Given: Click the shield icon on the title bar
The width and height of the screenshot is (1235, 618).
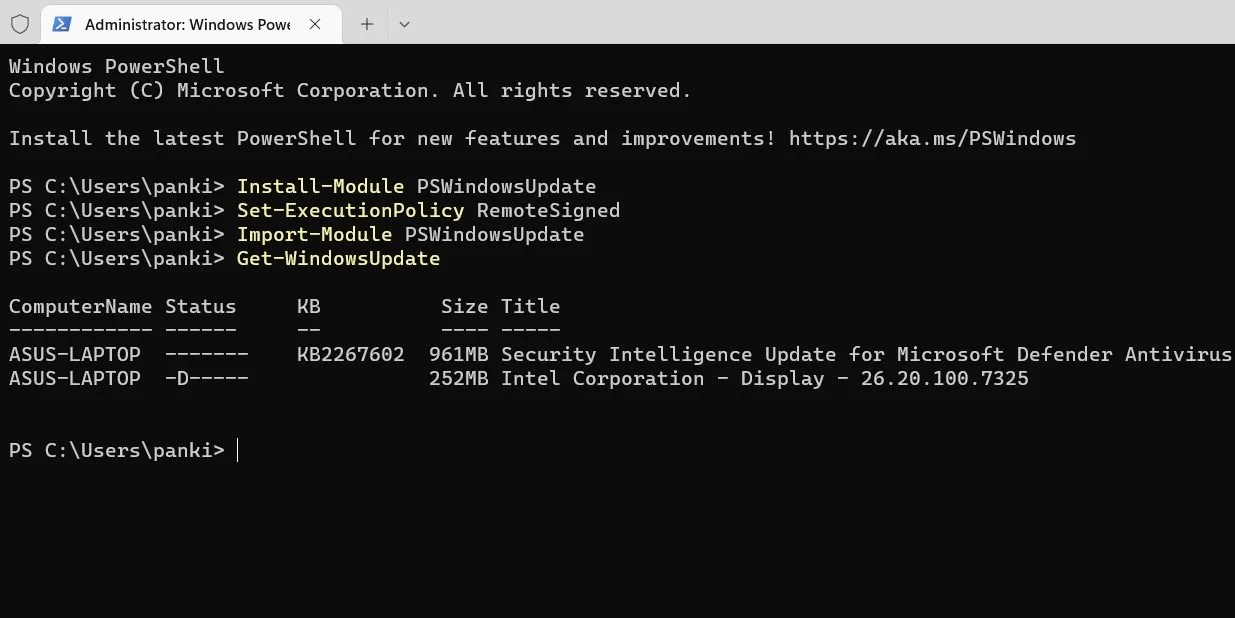Looking at the screenshot, I should point(20,24).
